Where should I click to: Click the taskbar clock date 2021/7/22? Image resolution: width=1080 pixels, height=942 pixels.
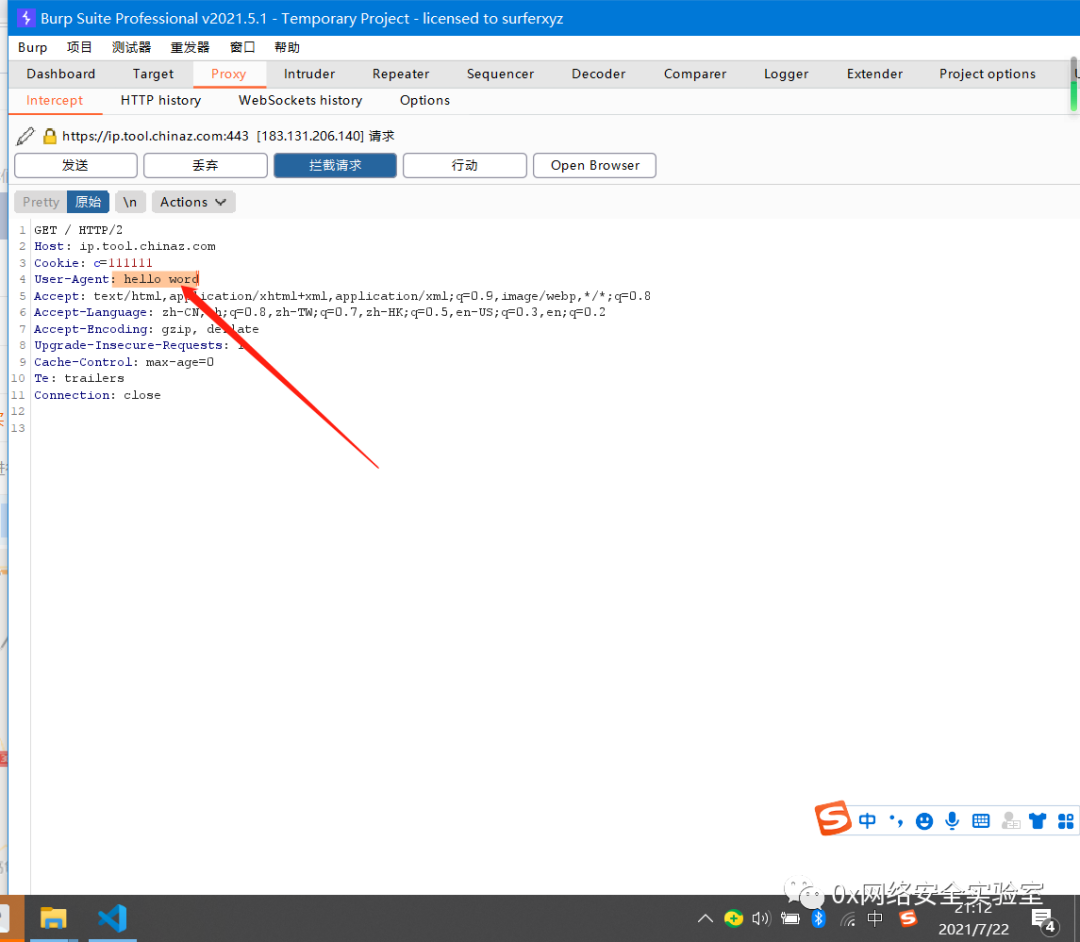[973, 929]
